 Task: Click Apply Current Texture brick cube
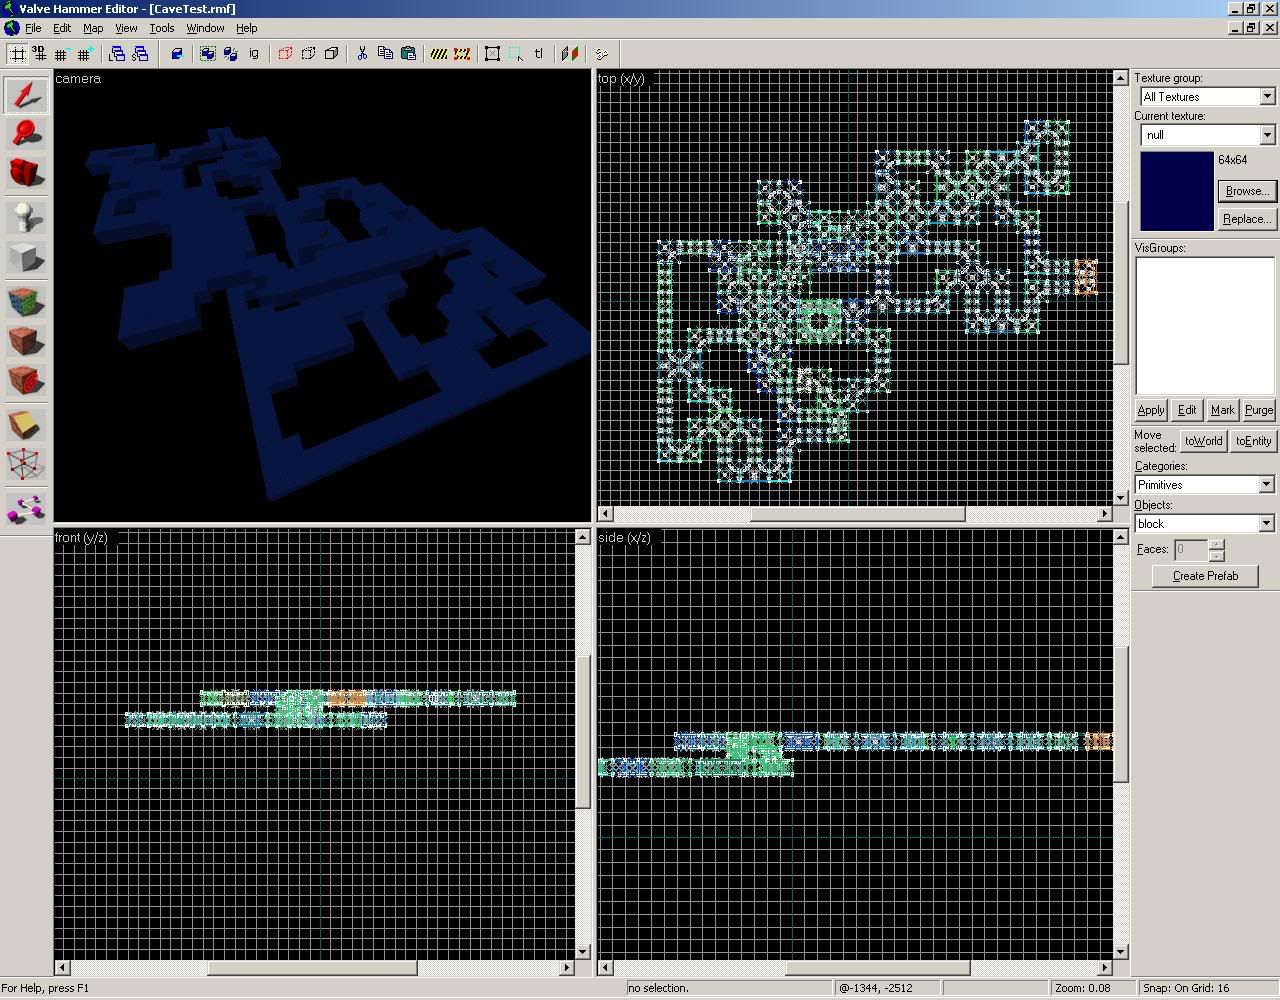pyautogui.click(x=26, y=341)
